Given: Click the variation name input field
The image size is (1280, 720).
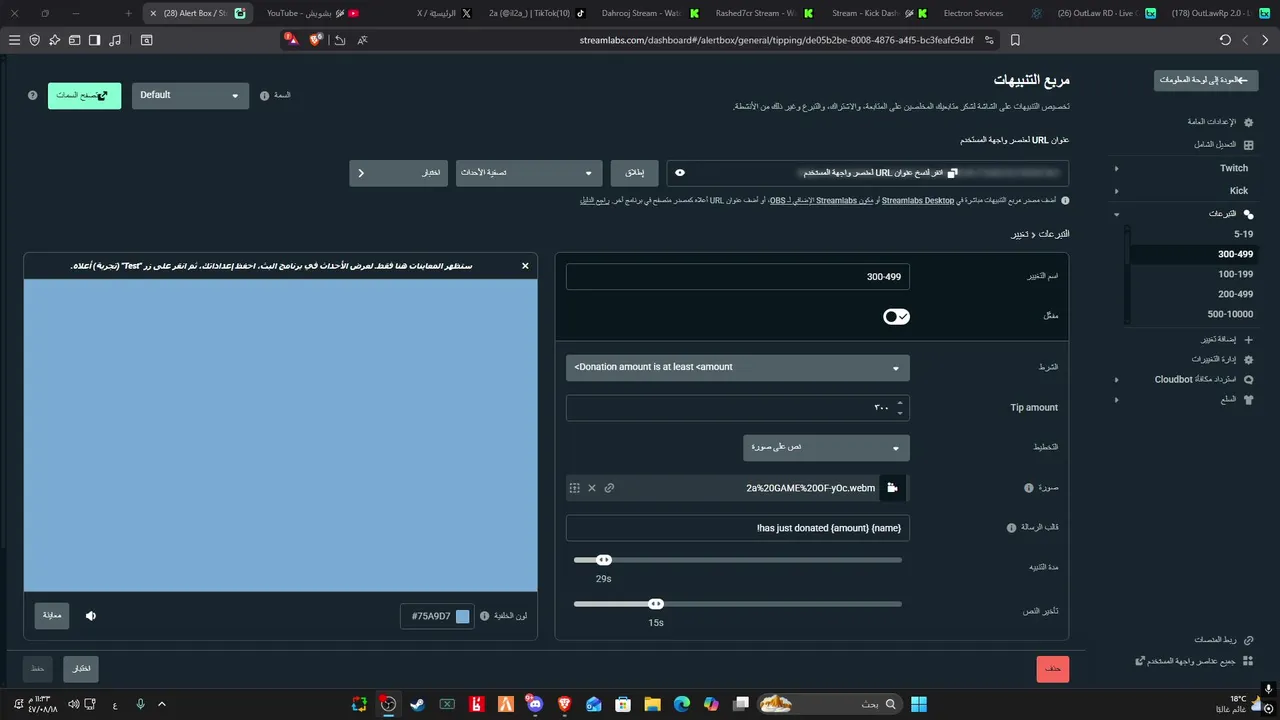Looking at the screenshot, I should coord(738,276).
